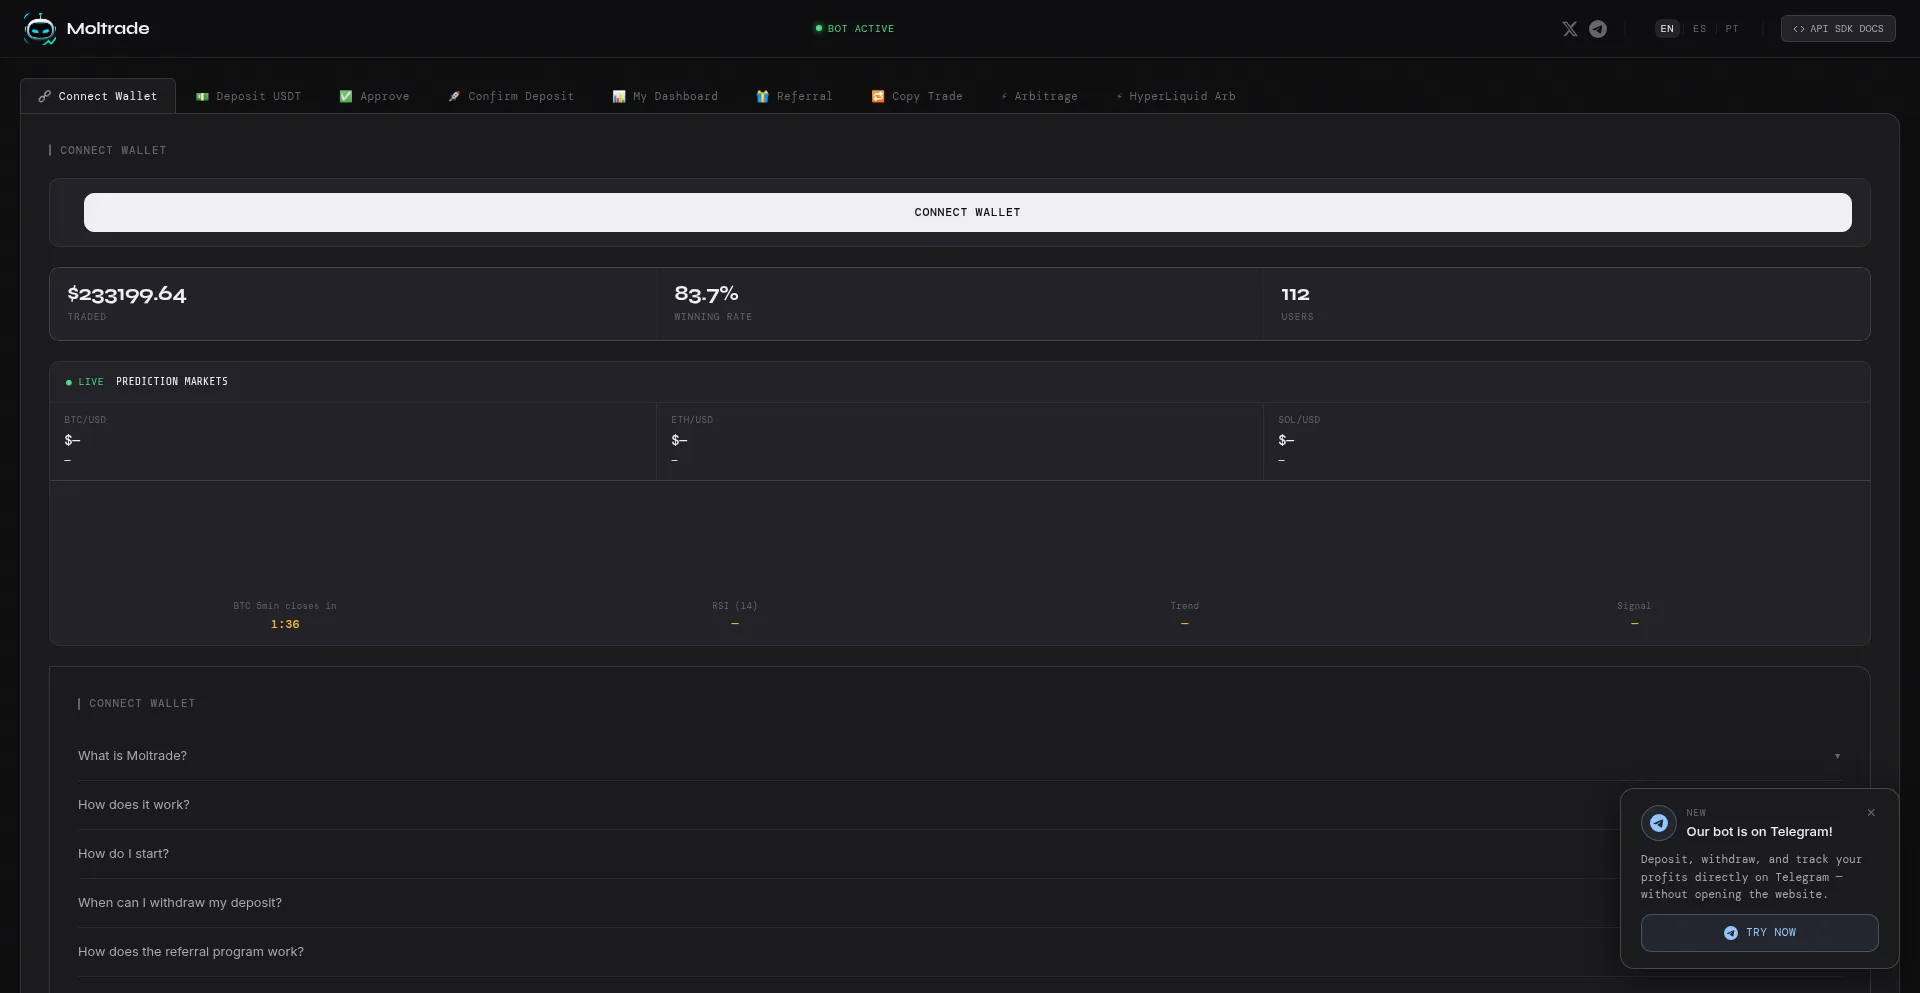Click the Moltrade brand name text

(108, 29)
